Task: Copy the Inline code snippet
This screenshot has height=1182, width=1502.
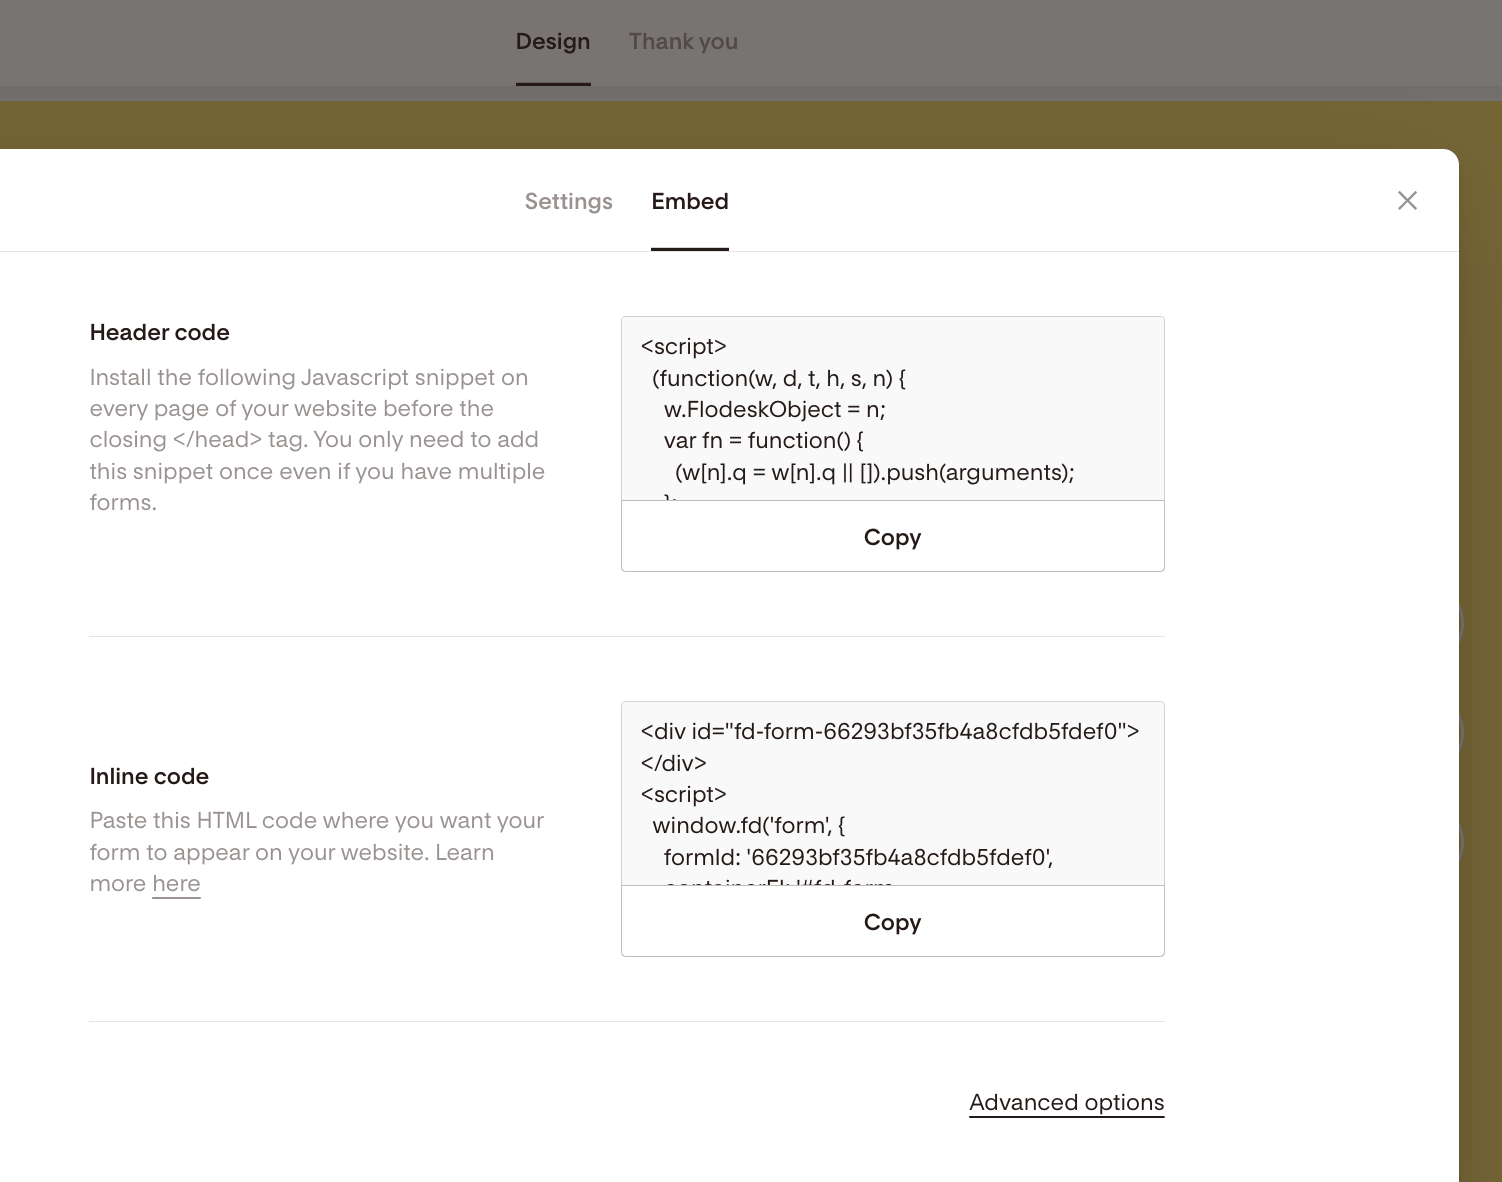Action: click(893, 922)
